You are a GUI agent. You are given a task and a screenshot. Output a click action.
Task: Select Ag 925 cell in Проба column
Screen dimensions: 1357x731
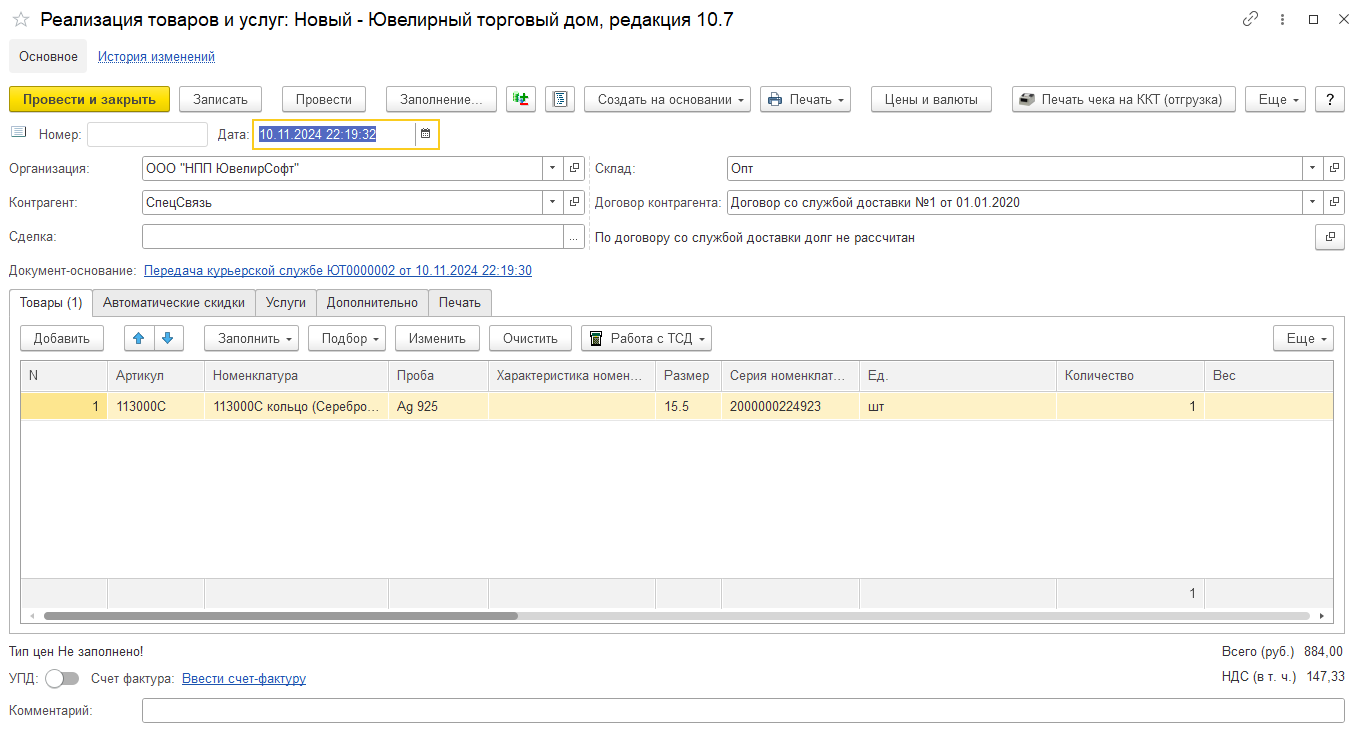click(x=438, y=407)
